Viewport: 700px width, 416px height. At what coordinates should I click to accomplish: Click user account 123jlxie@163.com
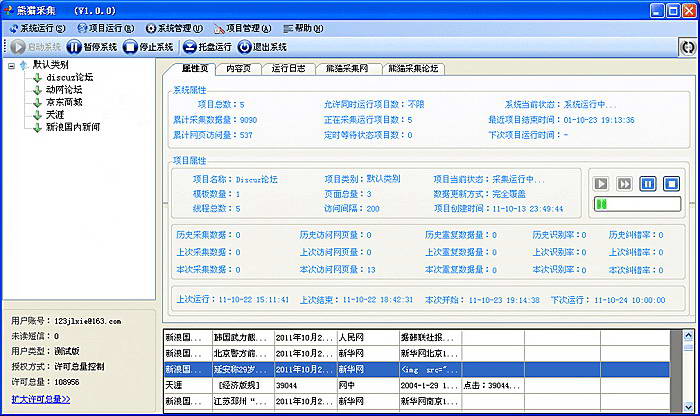[88, 321]
